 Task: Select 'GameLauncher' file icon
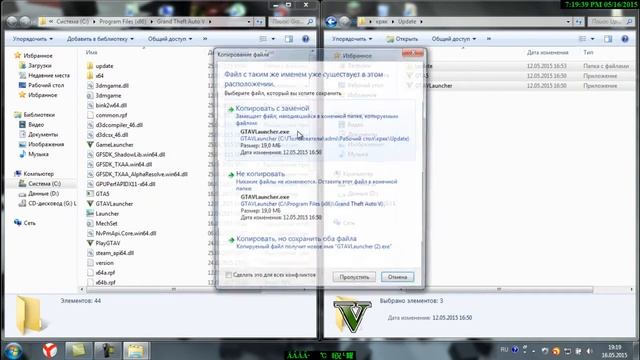[90, 144]
